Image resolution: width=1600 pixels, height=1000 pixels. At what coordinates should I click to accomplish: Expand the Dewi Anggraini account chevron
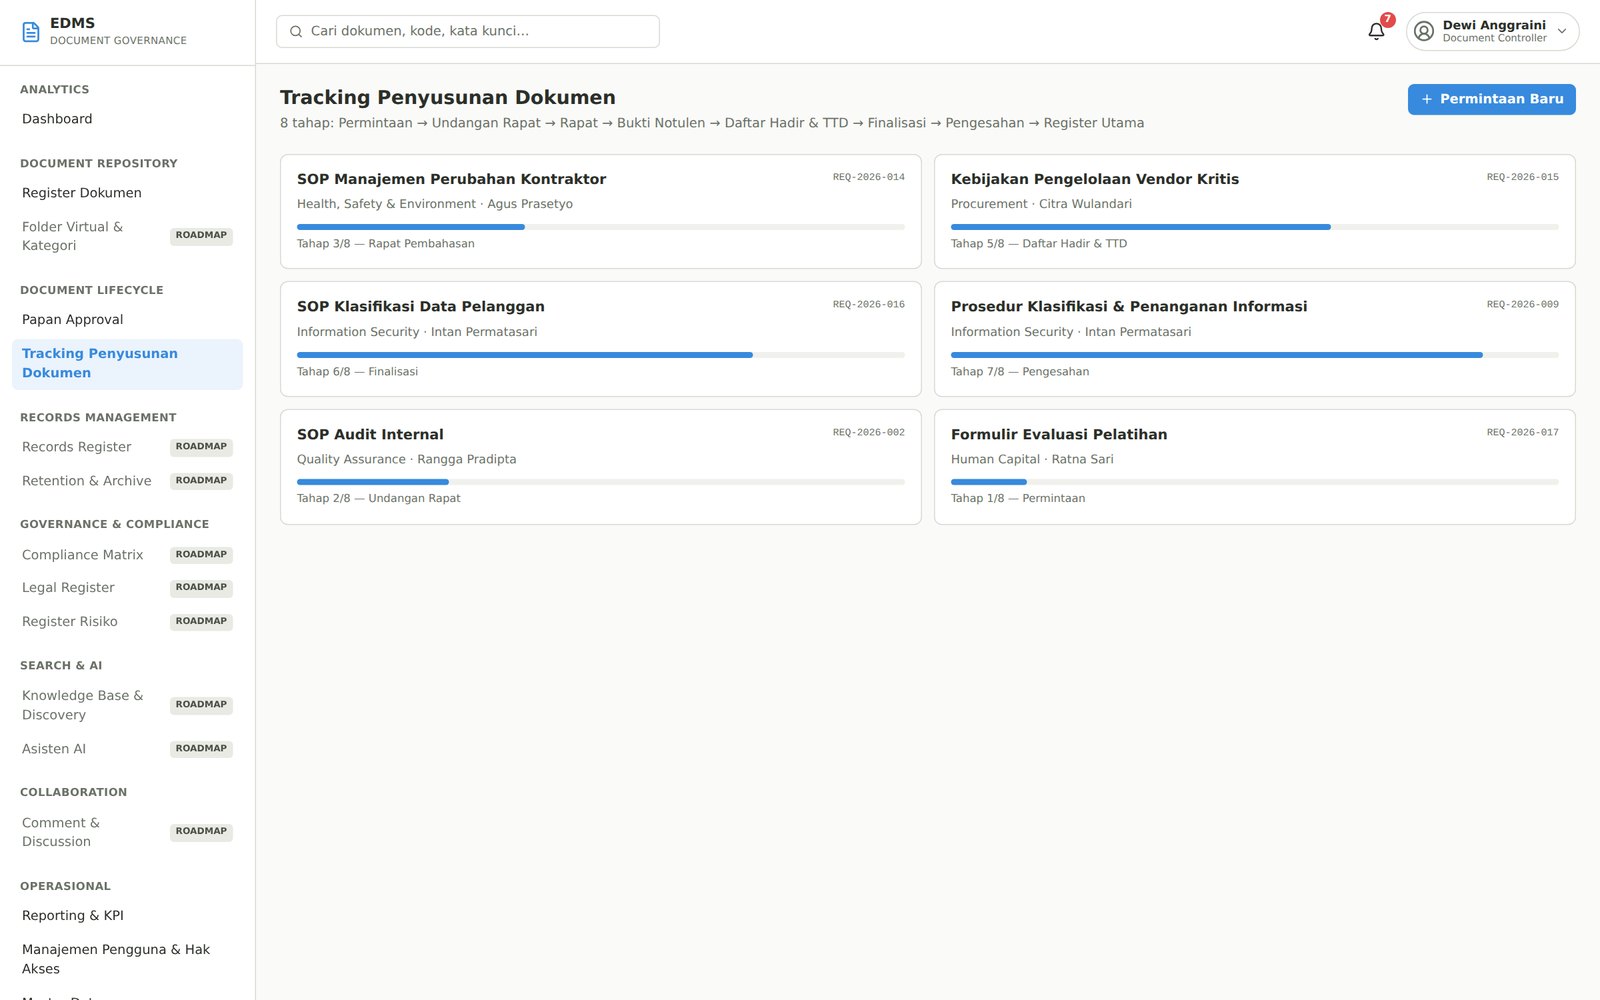1562,32
